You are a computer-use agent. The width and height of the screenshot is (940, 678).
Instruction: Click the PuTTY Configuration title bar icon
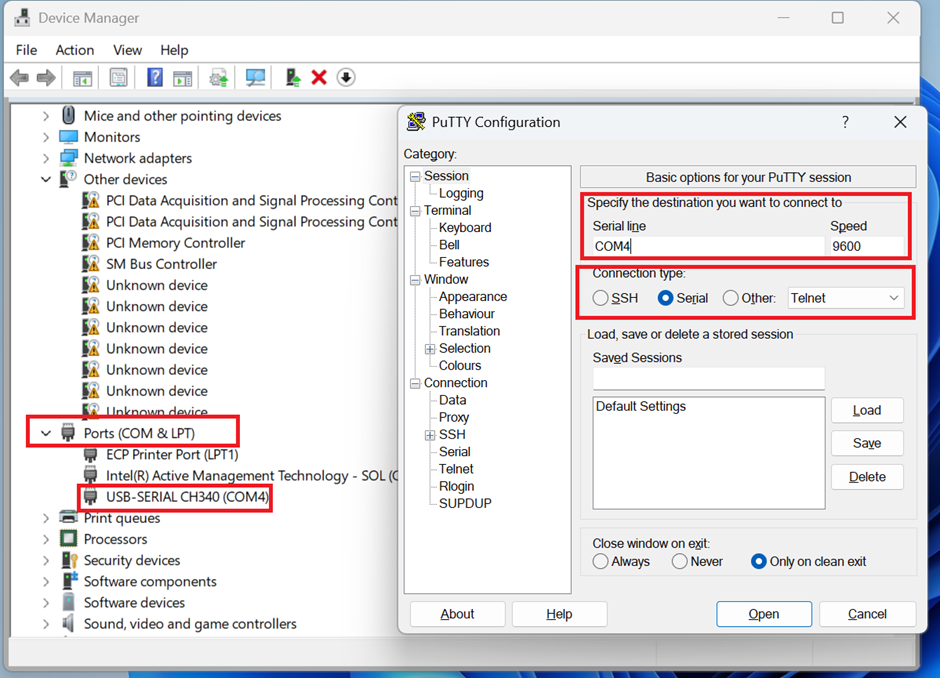(416, 122)
